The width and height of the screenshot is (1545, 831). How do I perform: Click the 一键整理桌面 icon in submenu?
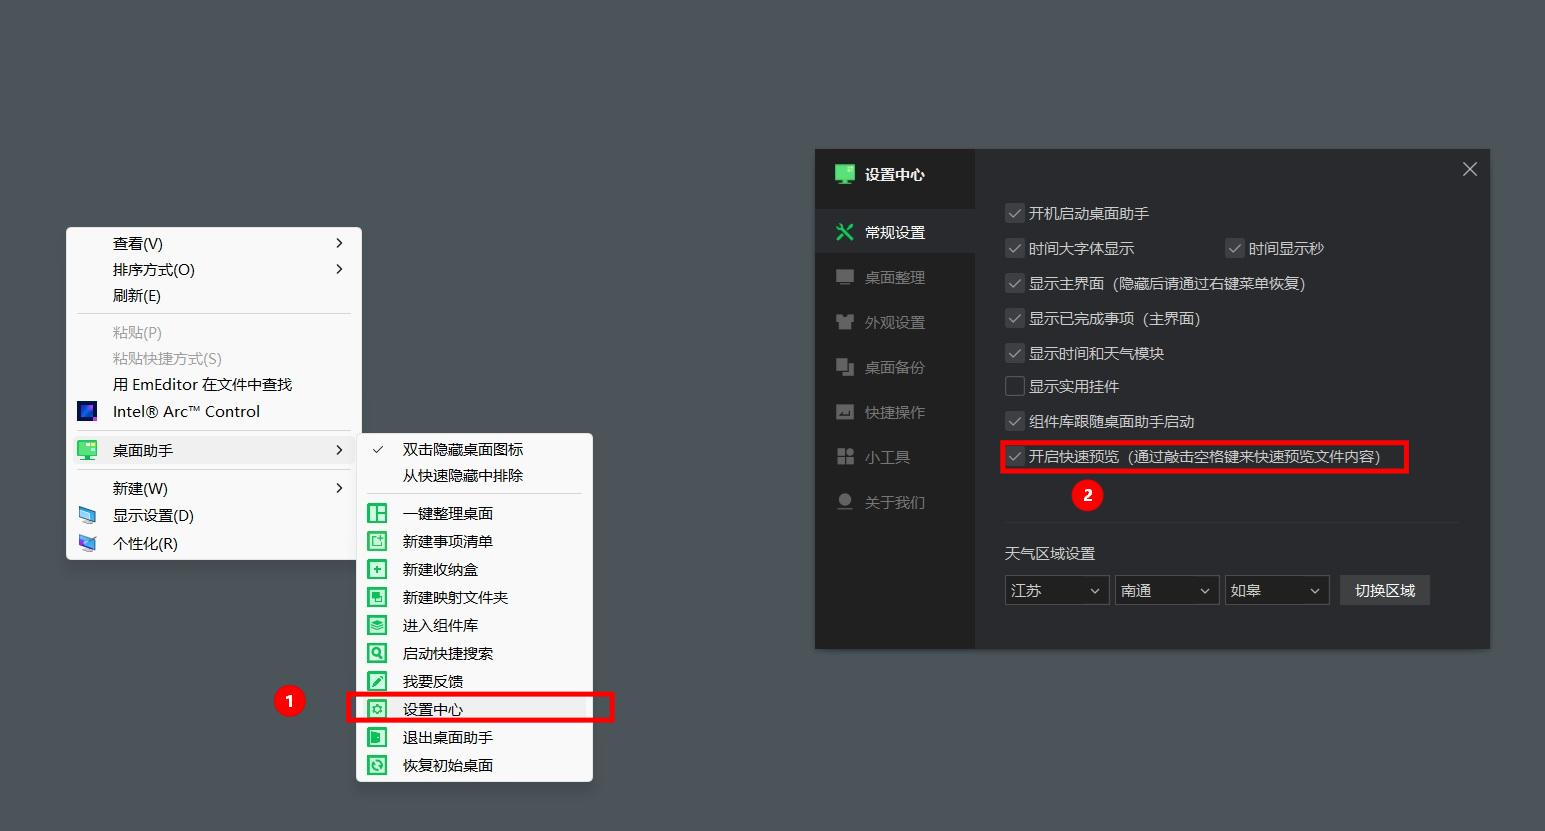(x=377, y=513)
